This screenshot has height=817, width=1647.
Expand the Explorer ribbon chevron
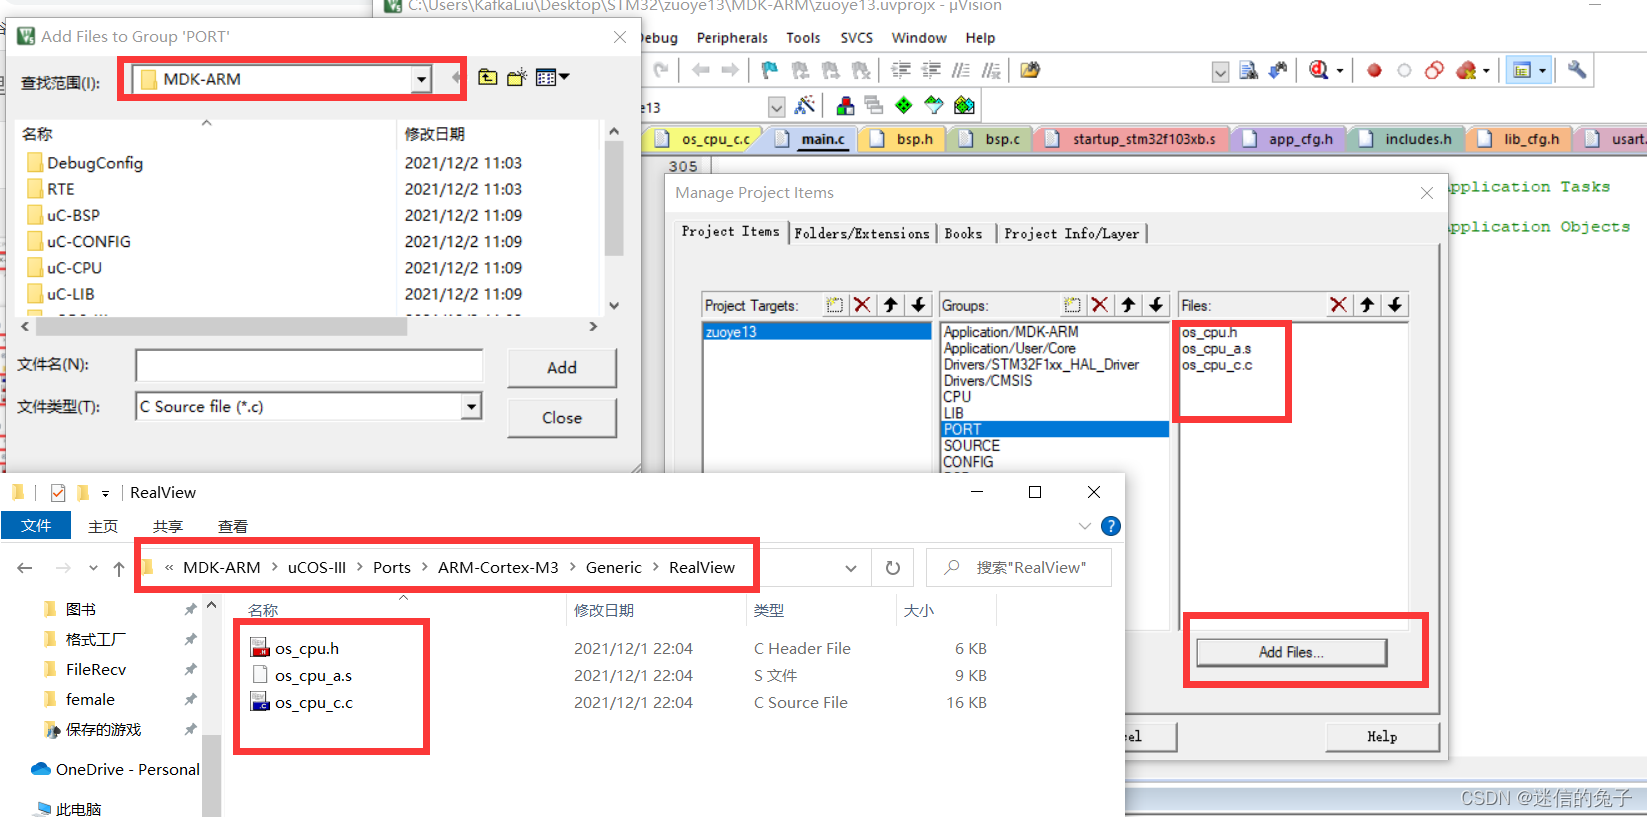click(1085, 526)
